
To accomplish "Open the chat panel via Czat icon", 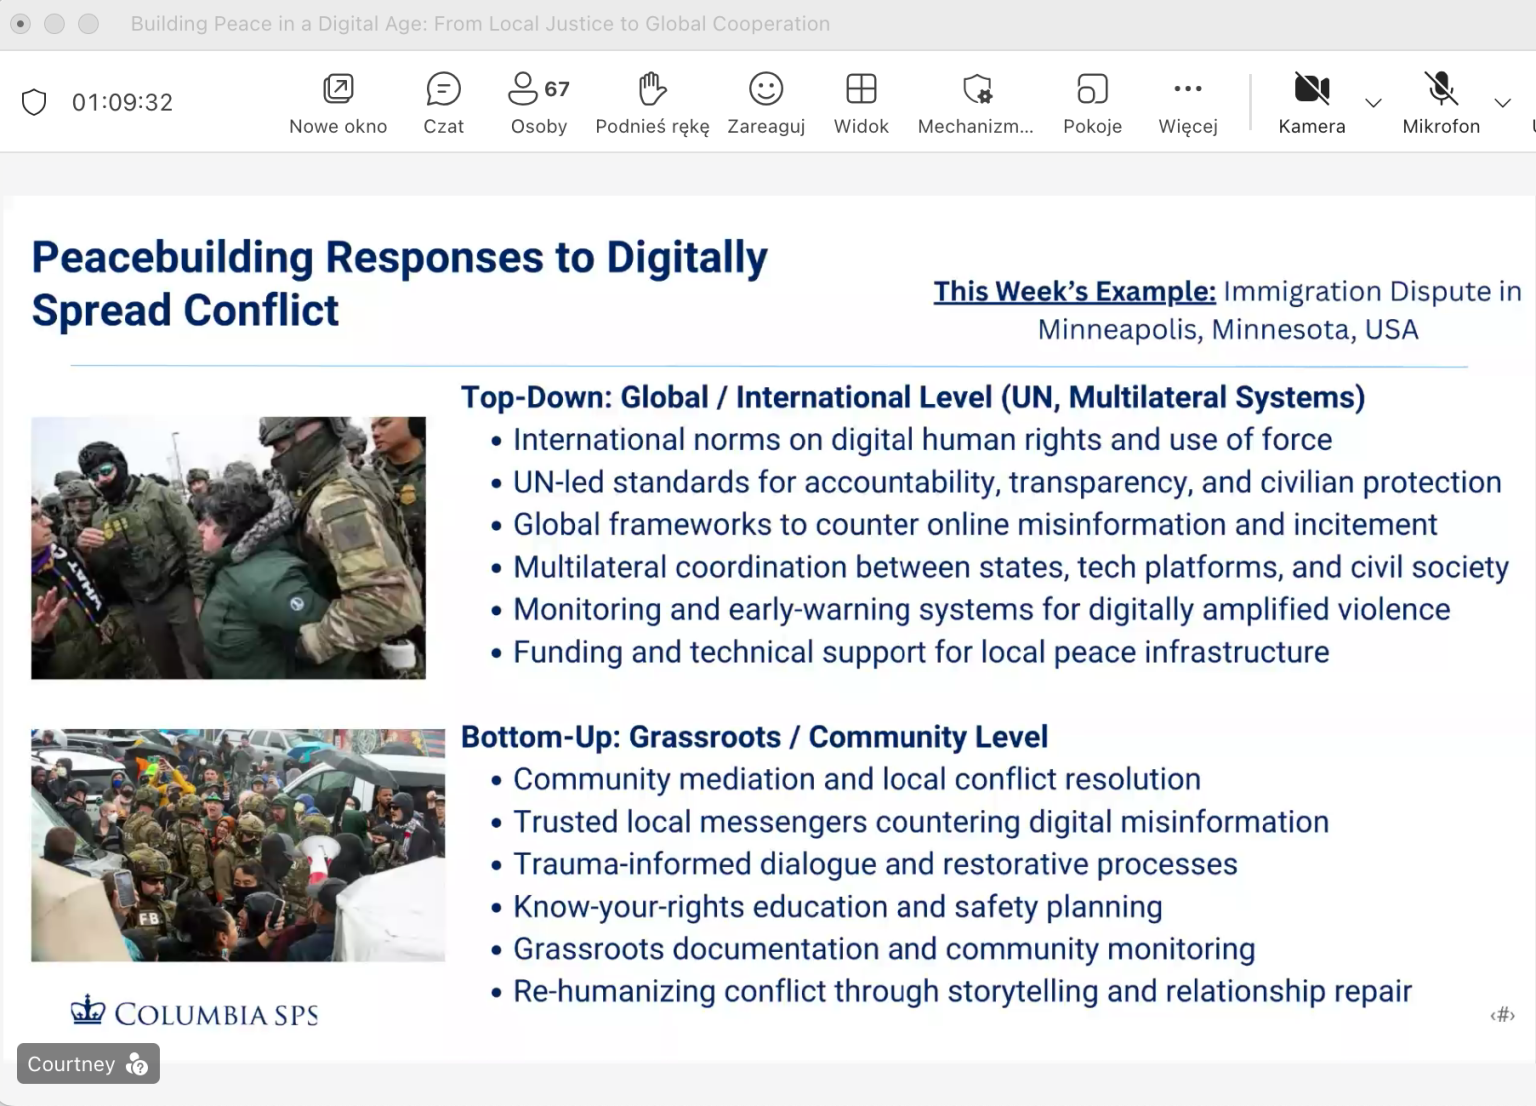I will coord(443,100).
